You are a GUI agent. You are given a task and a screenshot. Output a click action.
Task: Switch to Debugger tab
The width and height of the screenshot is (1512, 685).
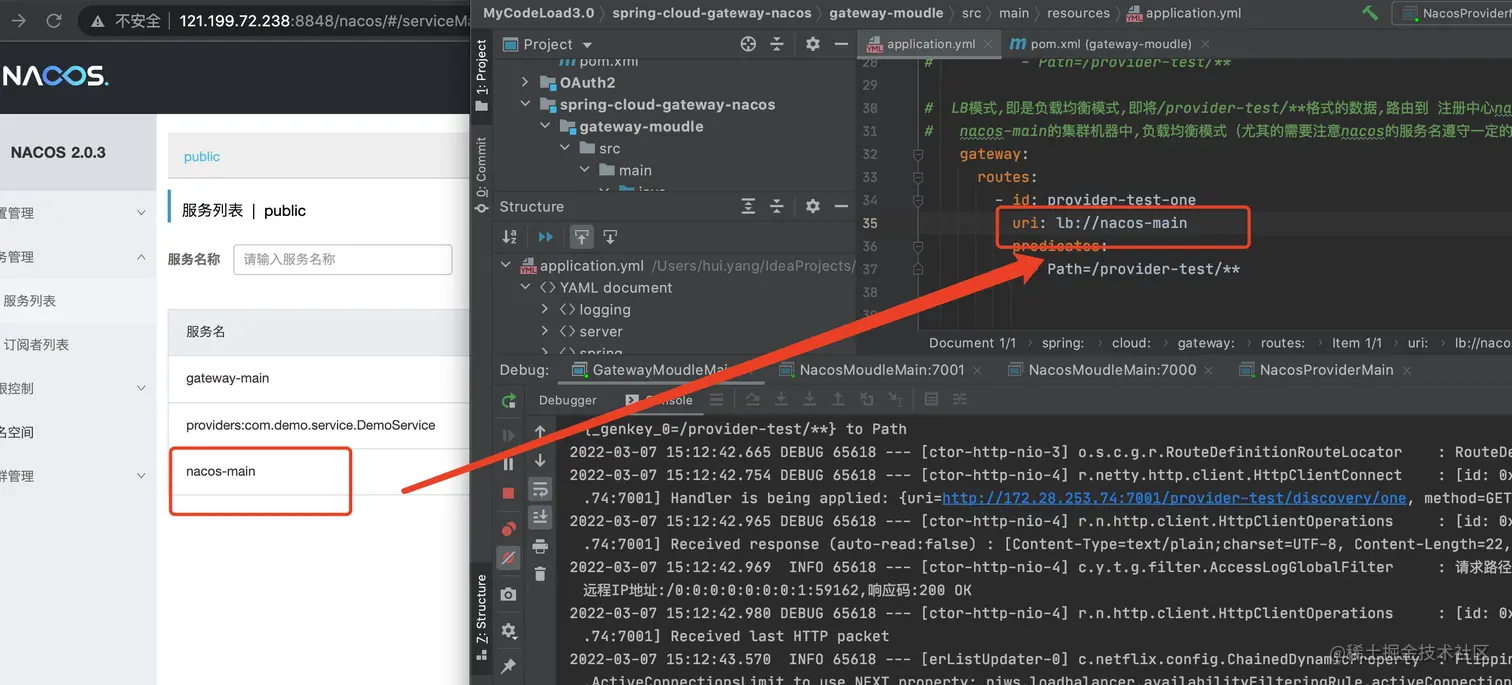(568, 400)
